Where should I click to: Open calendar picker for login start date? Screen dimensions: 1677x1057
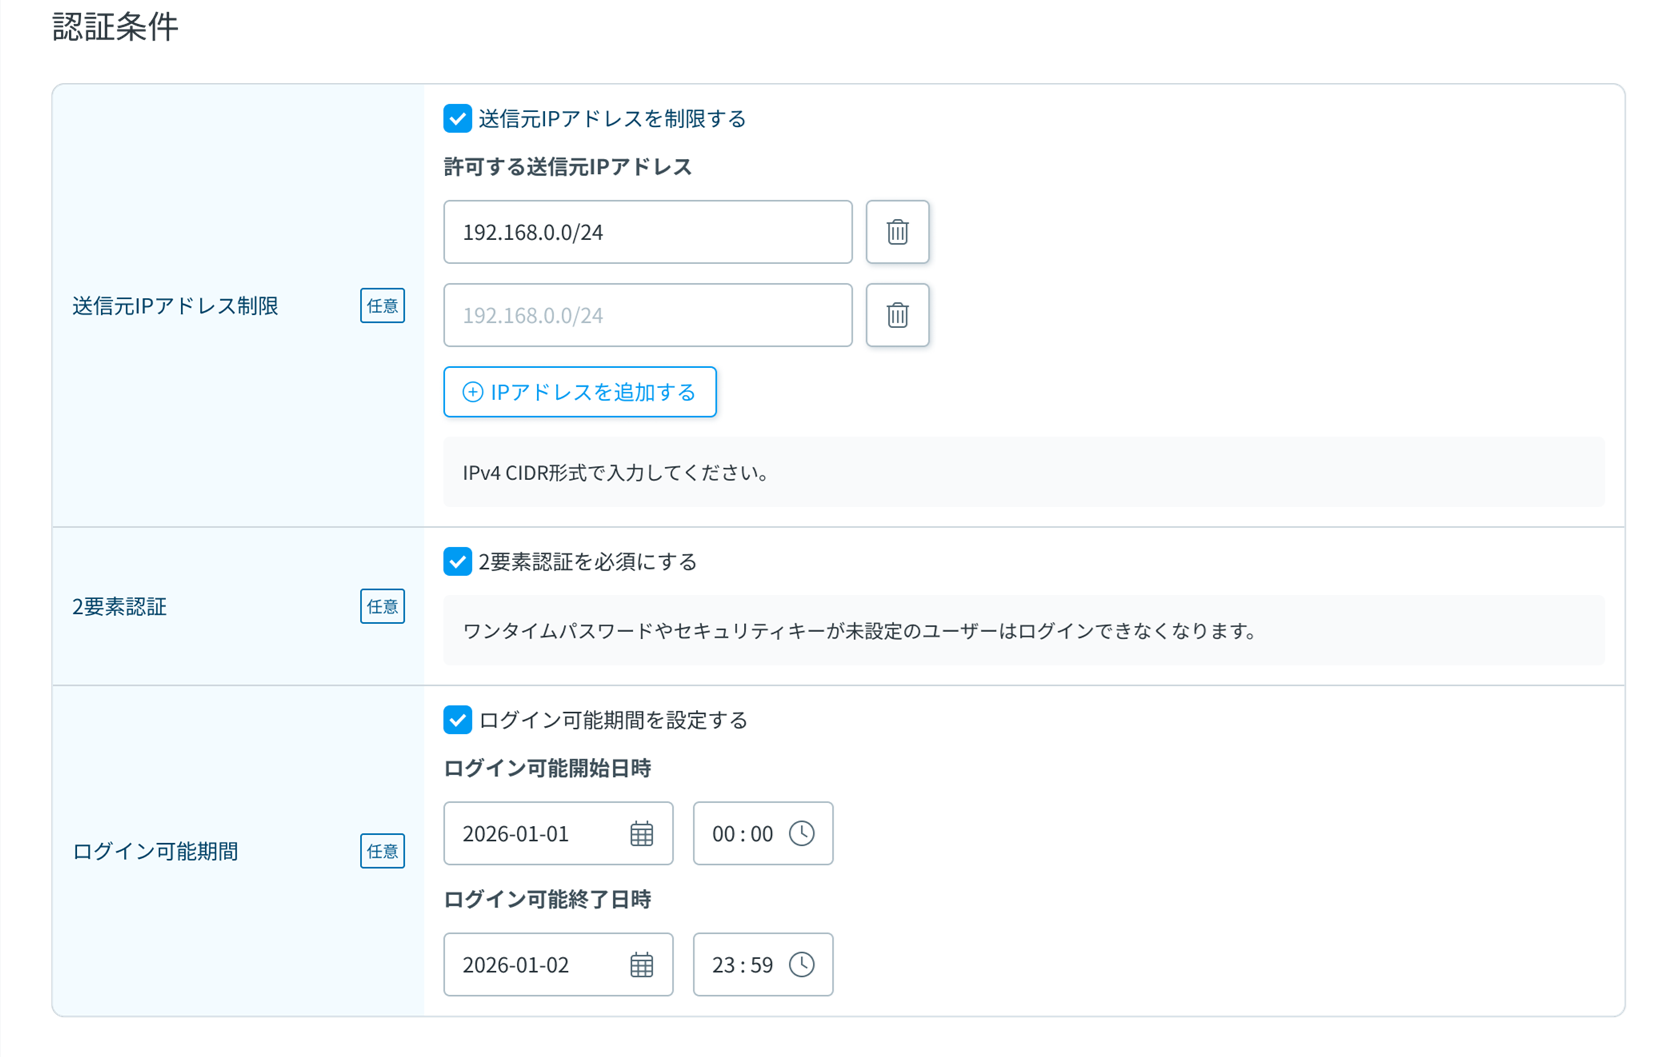(641, 834)
